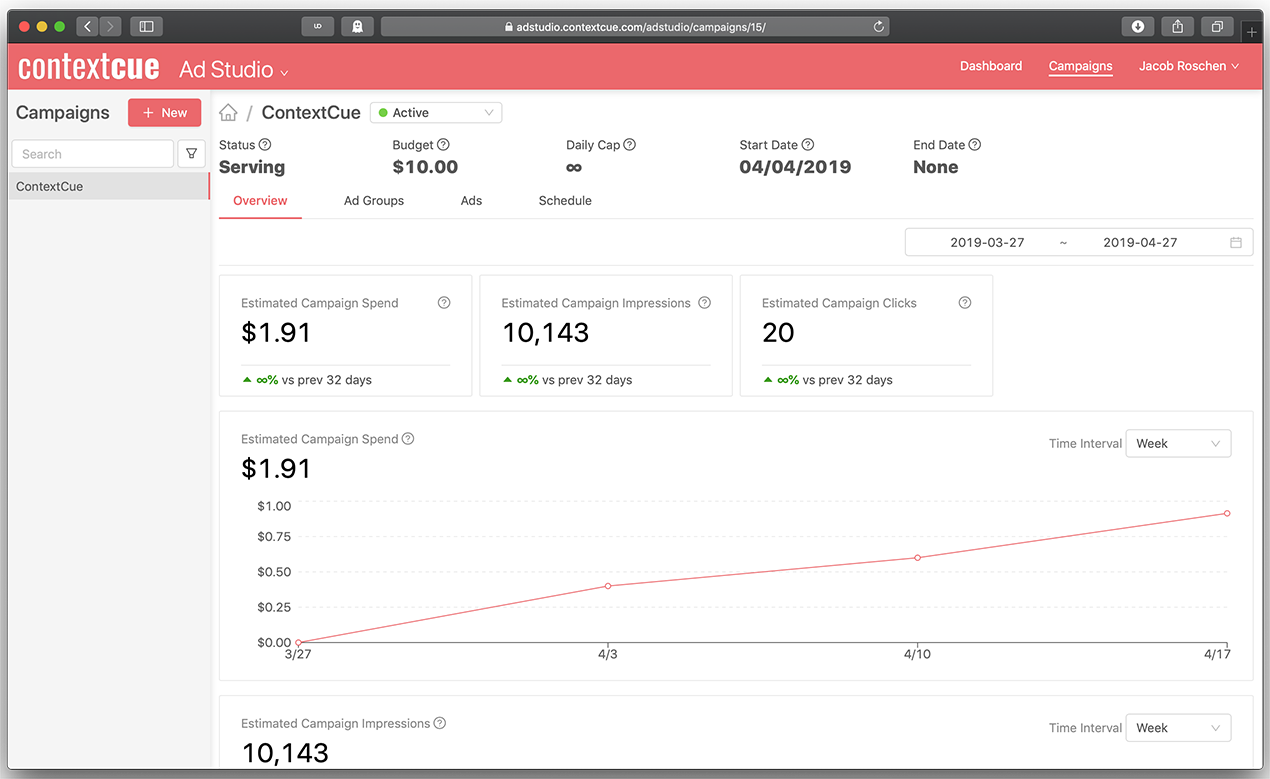Viewport: 1270px width, 779px height.
Task: Set start date 2019-03-27 field
Action: click(987, 242)
